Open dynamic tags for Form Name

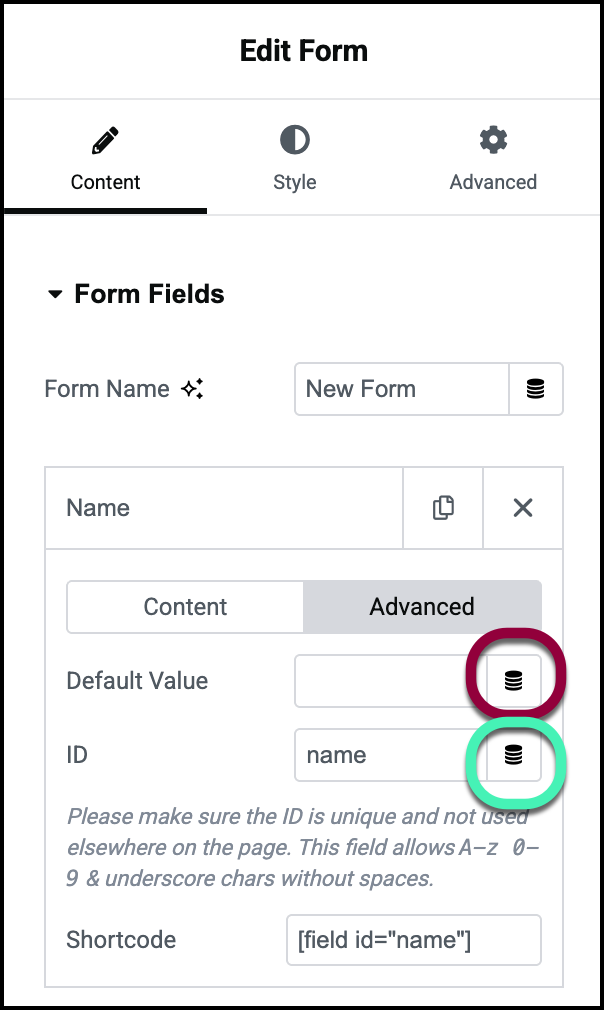click(x=536, y=389)
